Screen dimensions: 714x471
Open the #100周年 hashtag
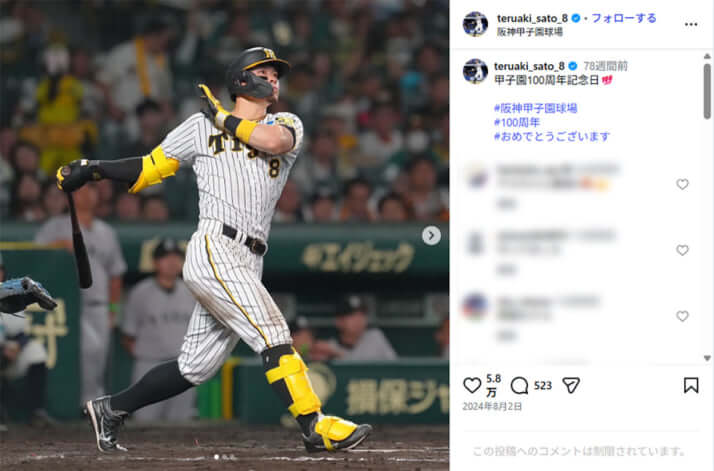tap(517, 122)
